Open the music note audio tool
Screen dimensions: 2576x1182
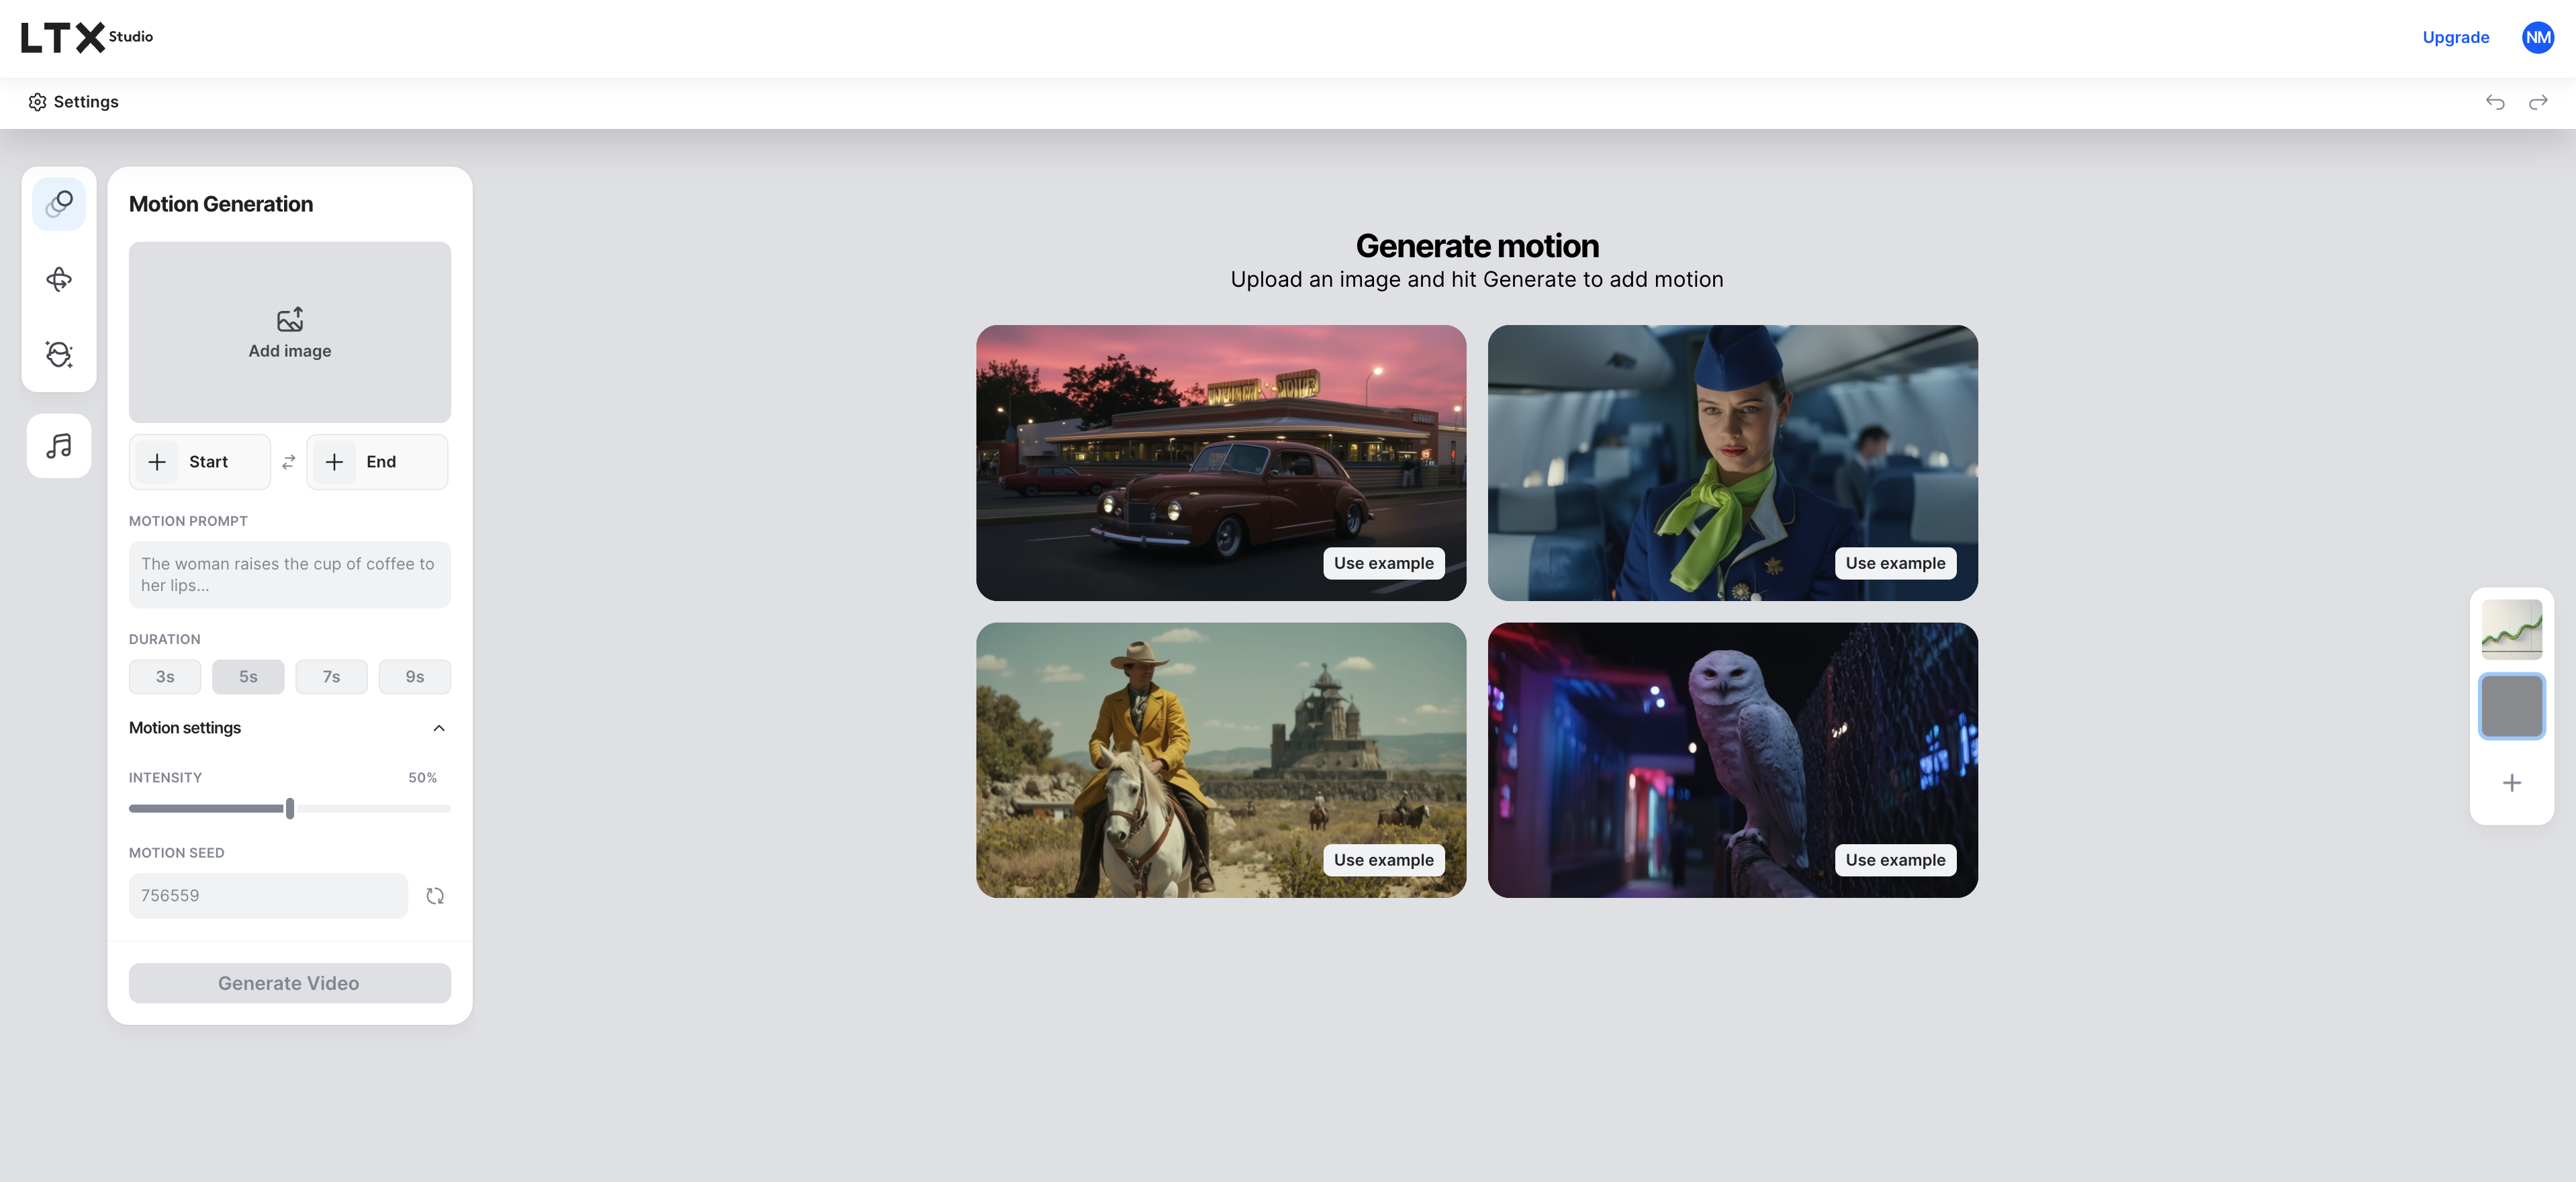(59, 446)
